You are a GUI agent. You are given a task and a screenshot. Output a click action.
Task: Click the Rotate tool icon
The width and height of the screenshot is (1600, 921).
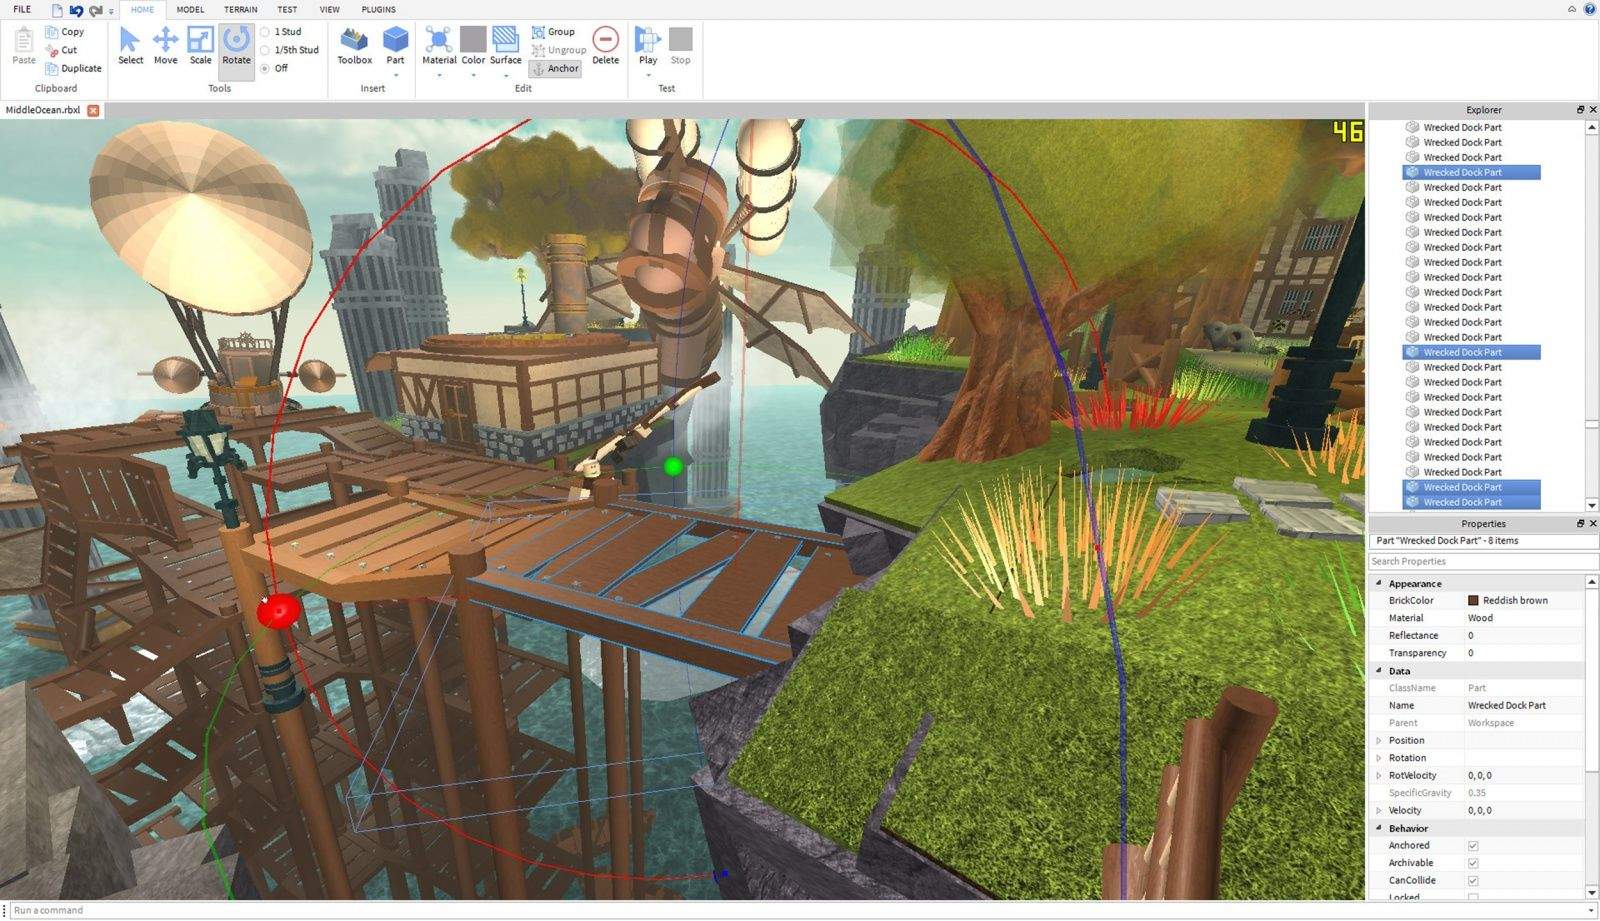236,41
